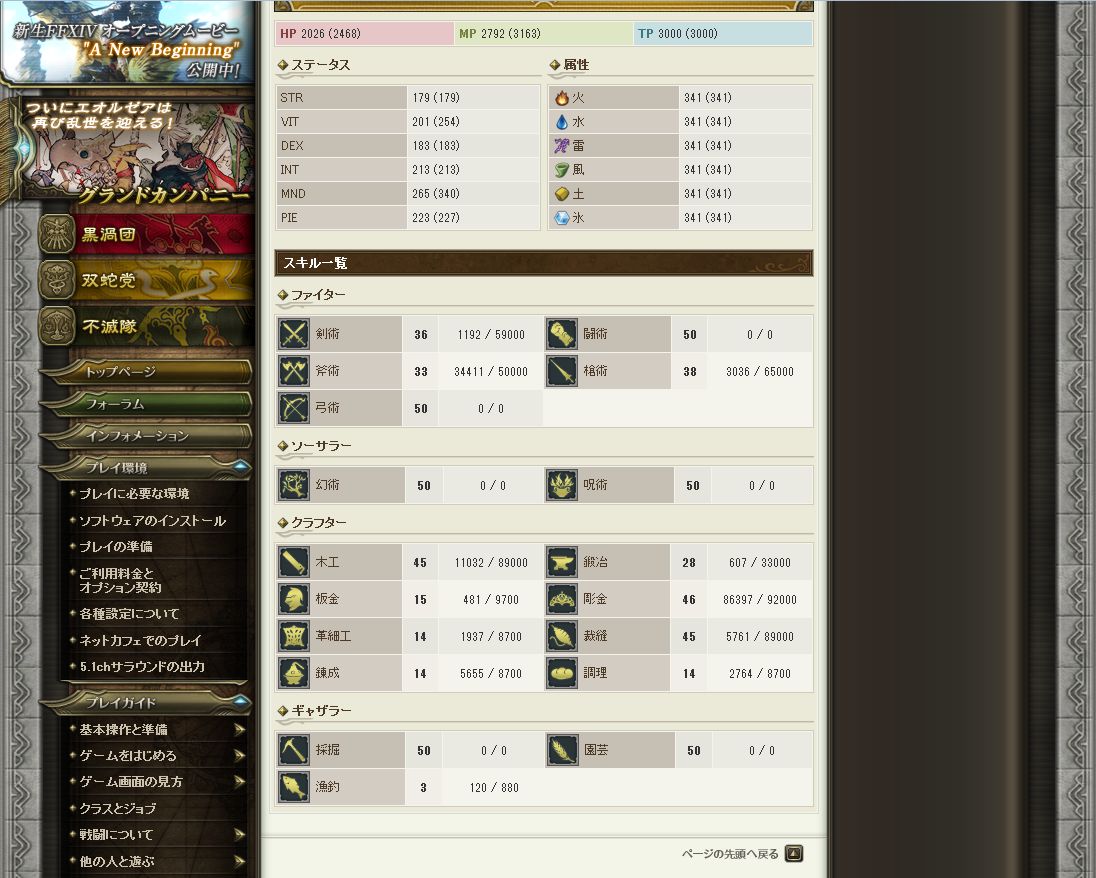Expand the 戦闘について submenu arrow

click(x=239, y=835)
